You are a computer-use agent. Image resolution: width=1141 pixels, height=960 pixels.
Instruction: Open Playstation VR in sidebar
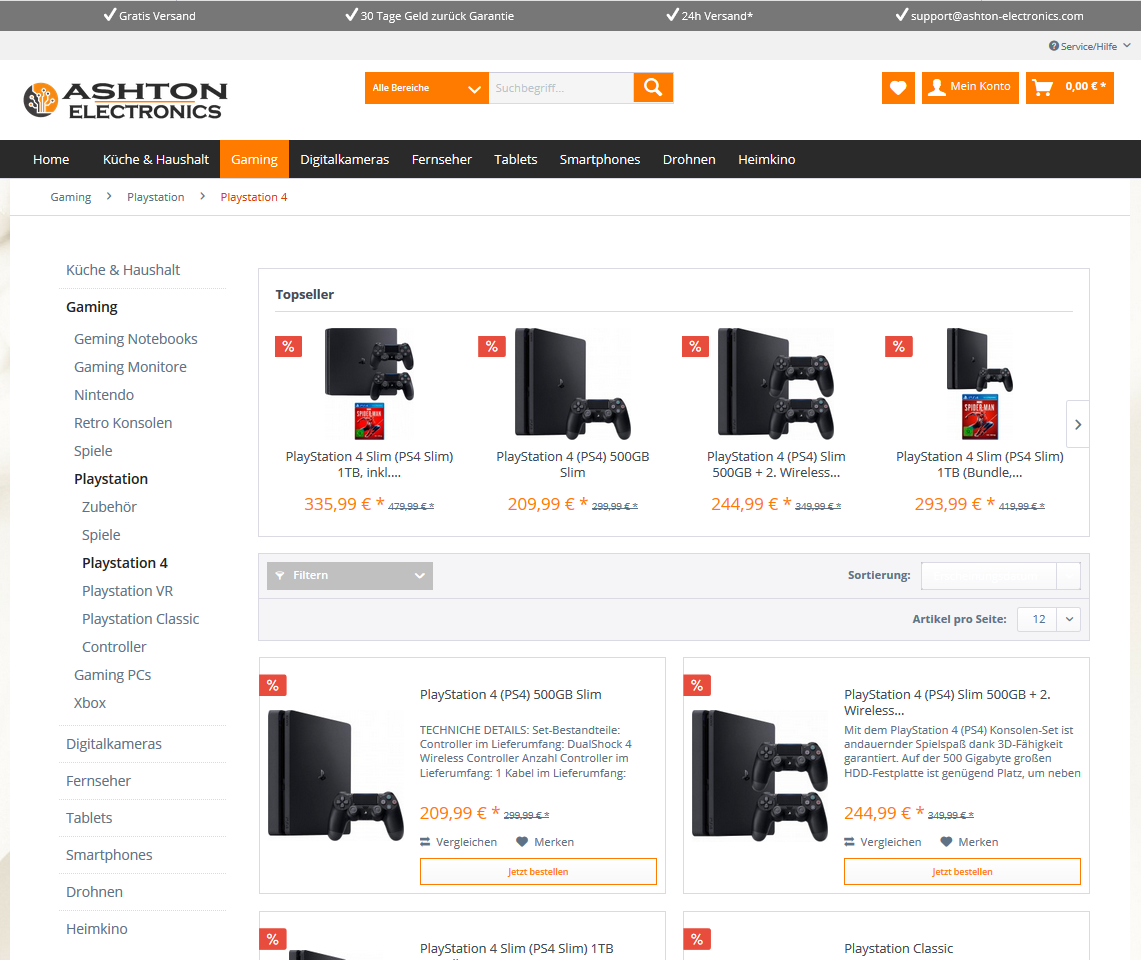pos(127,591)
